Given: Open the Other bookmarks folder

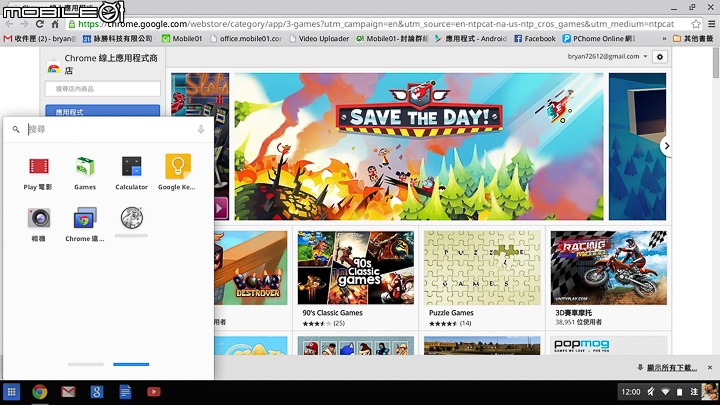Looking at the screenshot, I should tap(693, 39).
